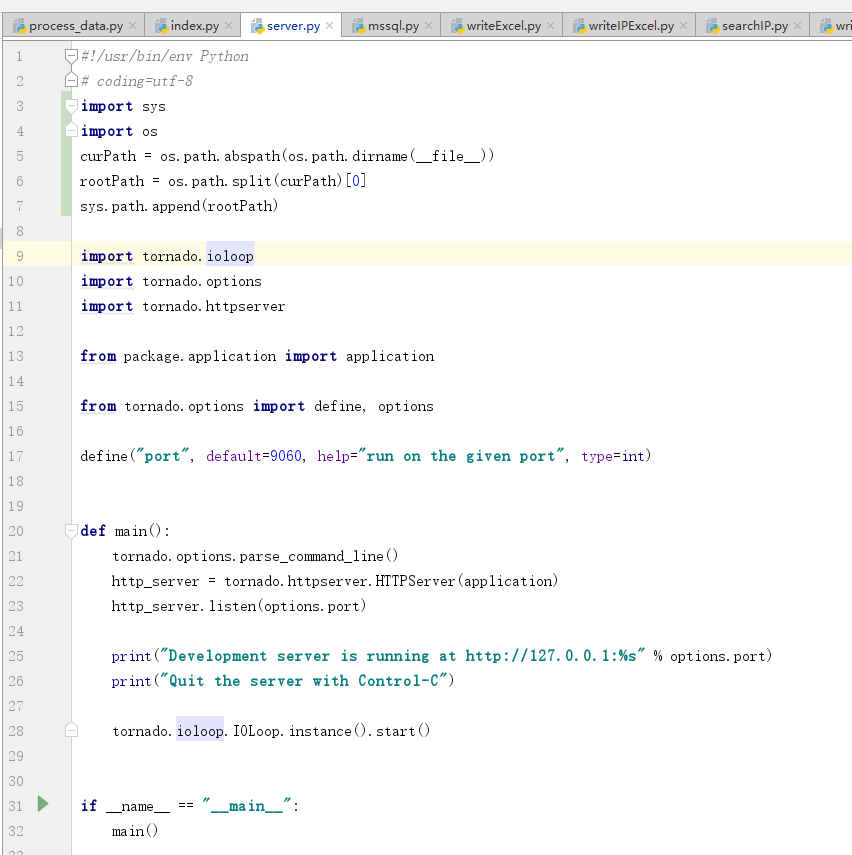This screenshot has height=855, width=852.
Task: Click 'HTTPServer' in line 22
Action: [415, 581]
